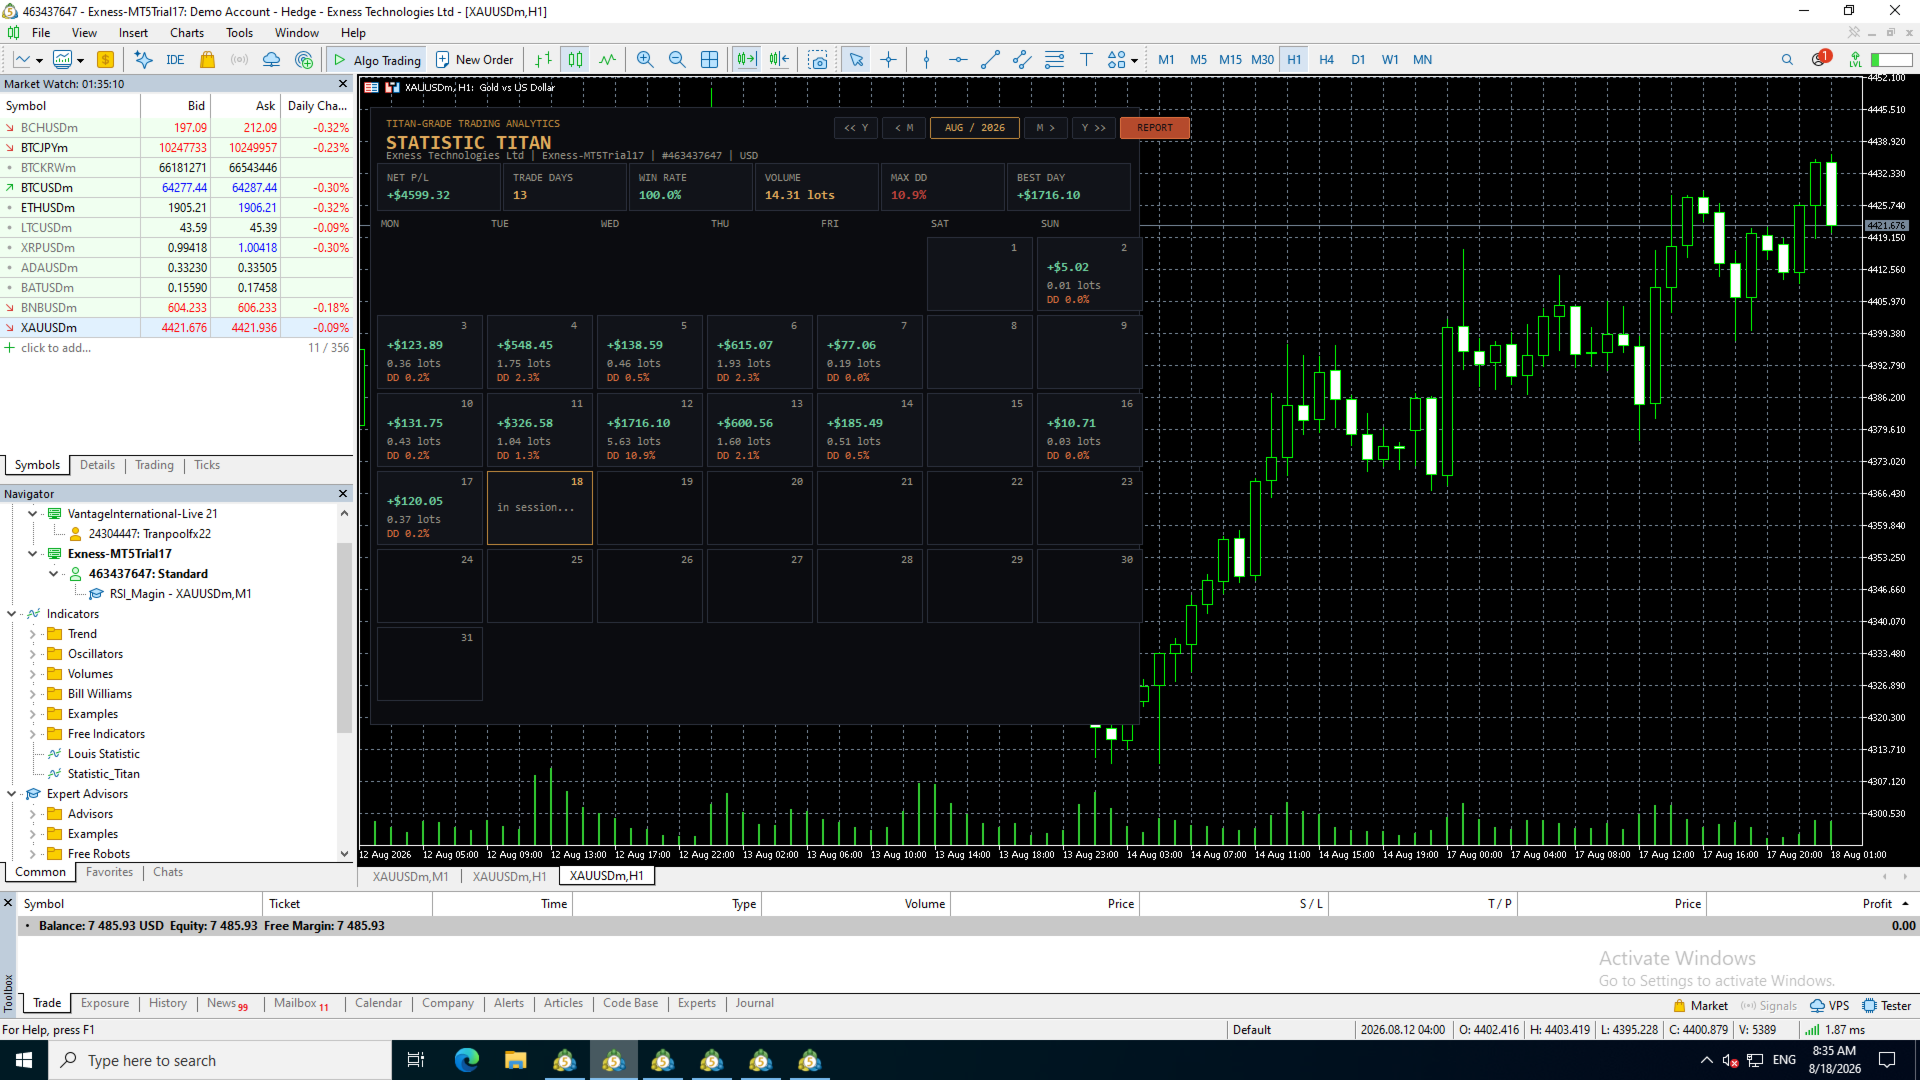The width and height of the screenshot is (1920, 1080).
Task: Click the muted volume icon in system tray
Action: pyautogui.click(x=1730, y=1060)
